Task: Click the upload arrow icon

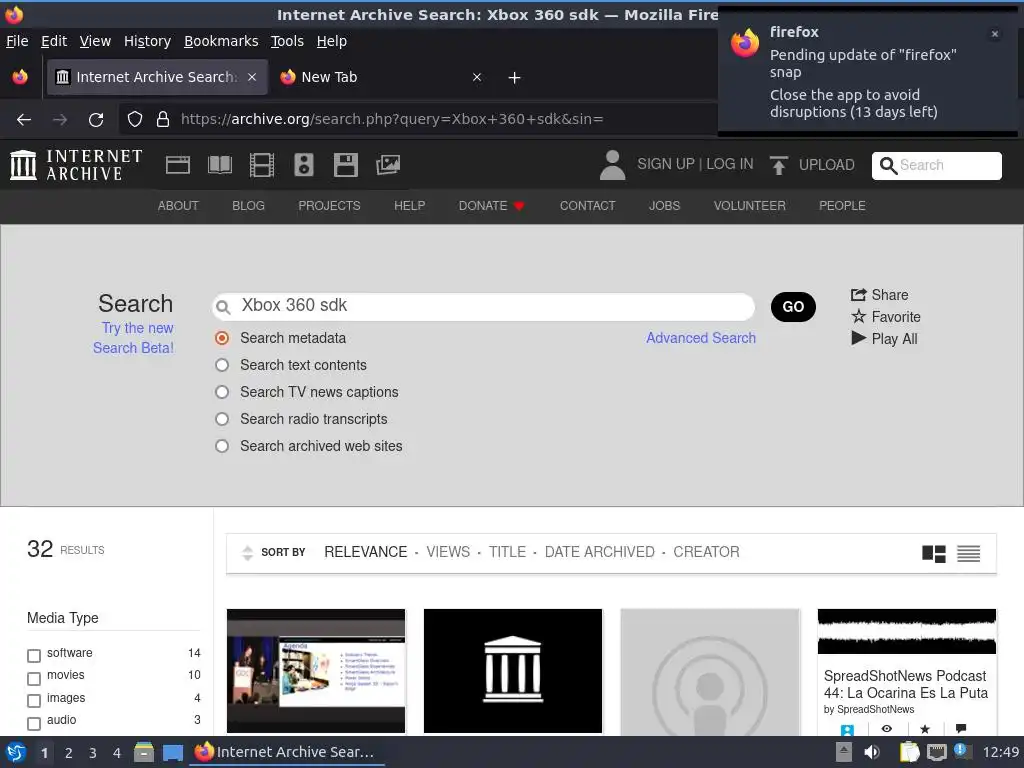Action: coord(778,165)
